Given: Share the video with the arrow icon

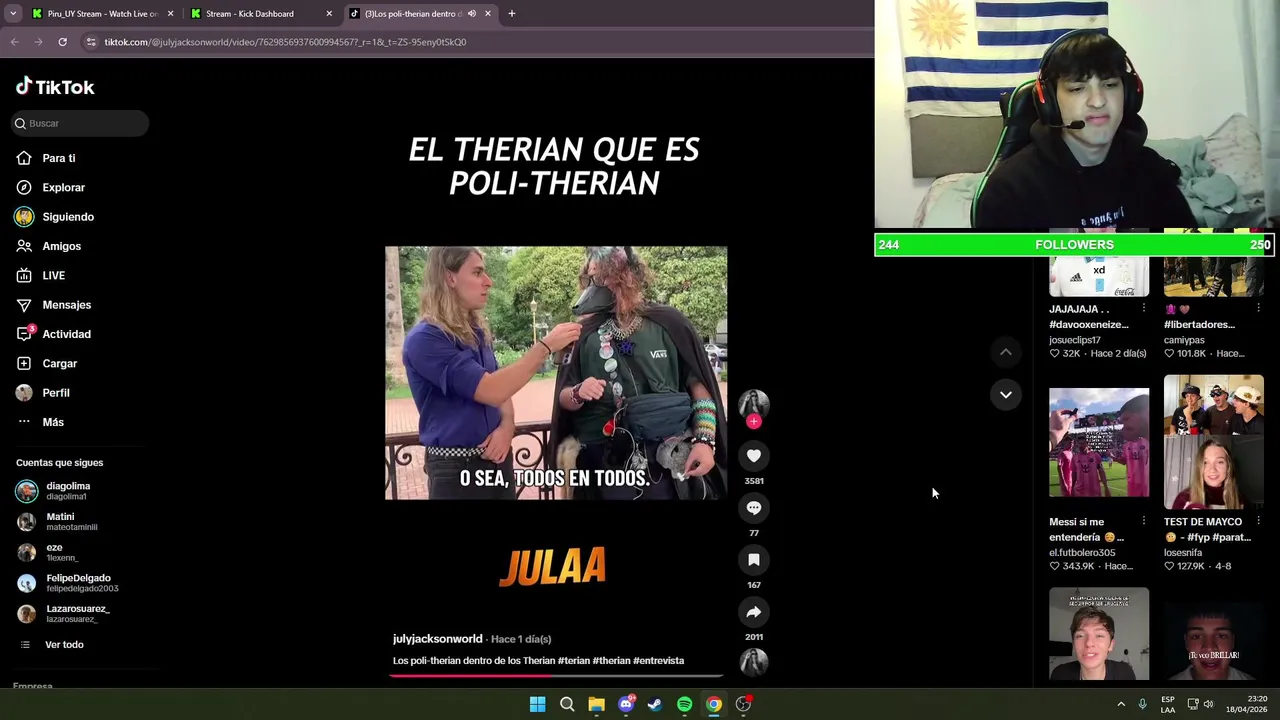Looking at the screenshot, I should [x=754, y=612].
